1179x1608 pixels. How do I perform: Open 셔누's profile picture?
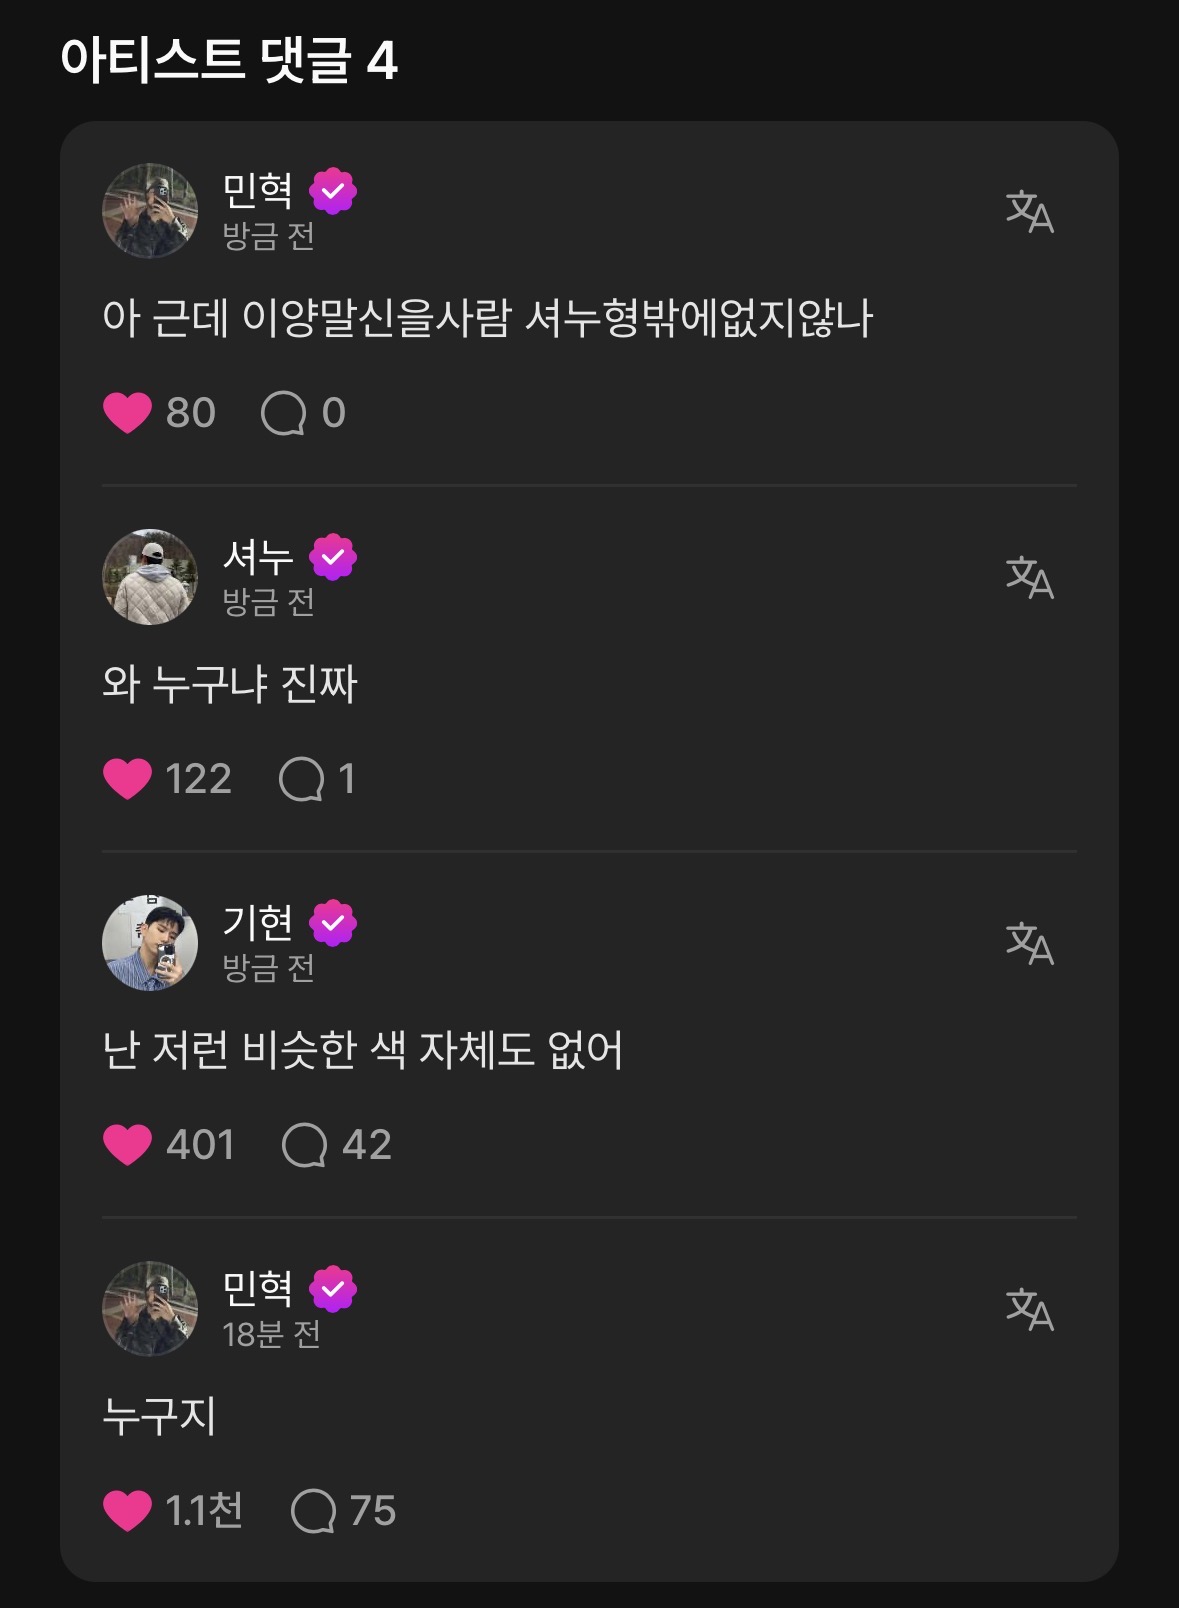150,577
